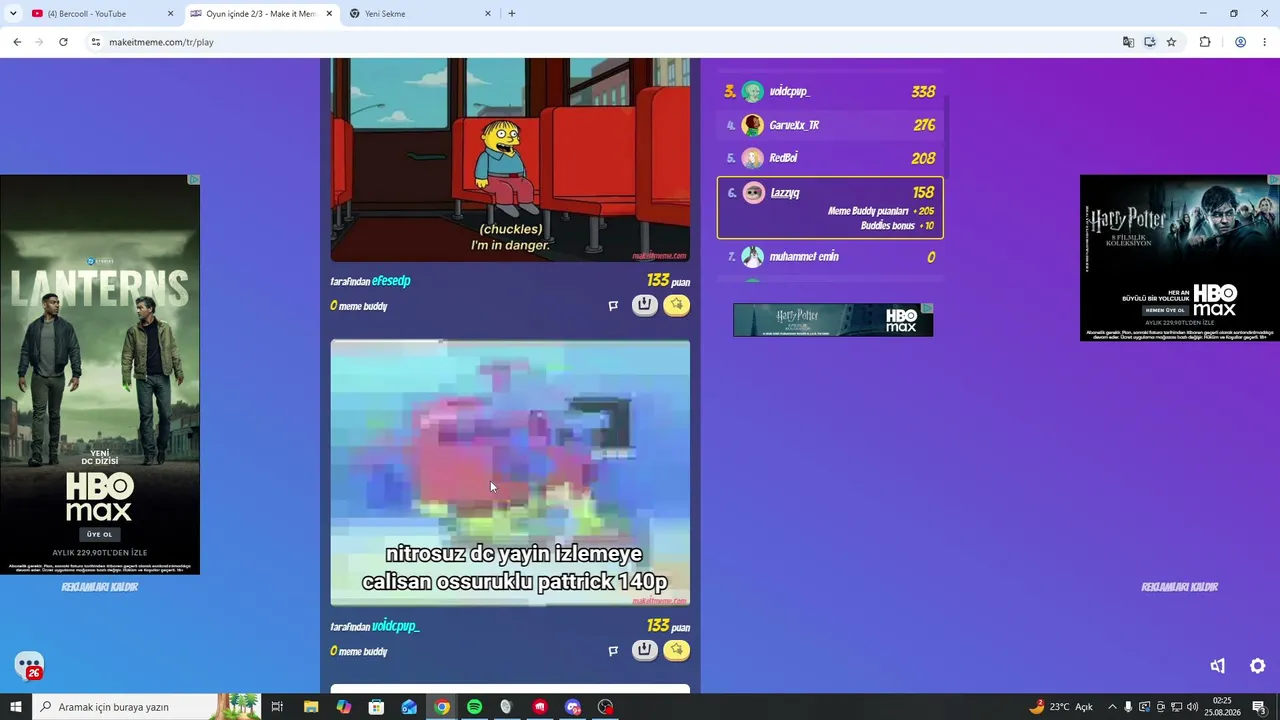Click Google Translate icon in address bar

[1128, 42]
